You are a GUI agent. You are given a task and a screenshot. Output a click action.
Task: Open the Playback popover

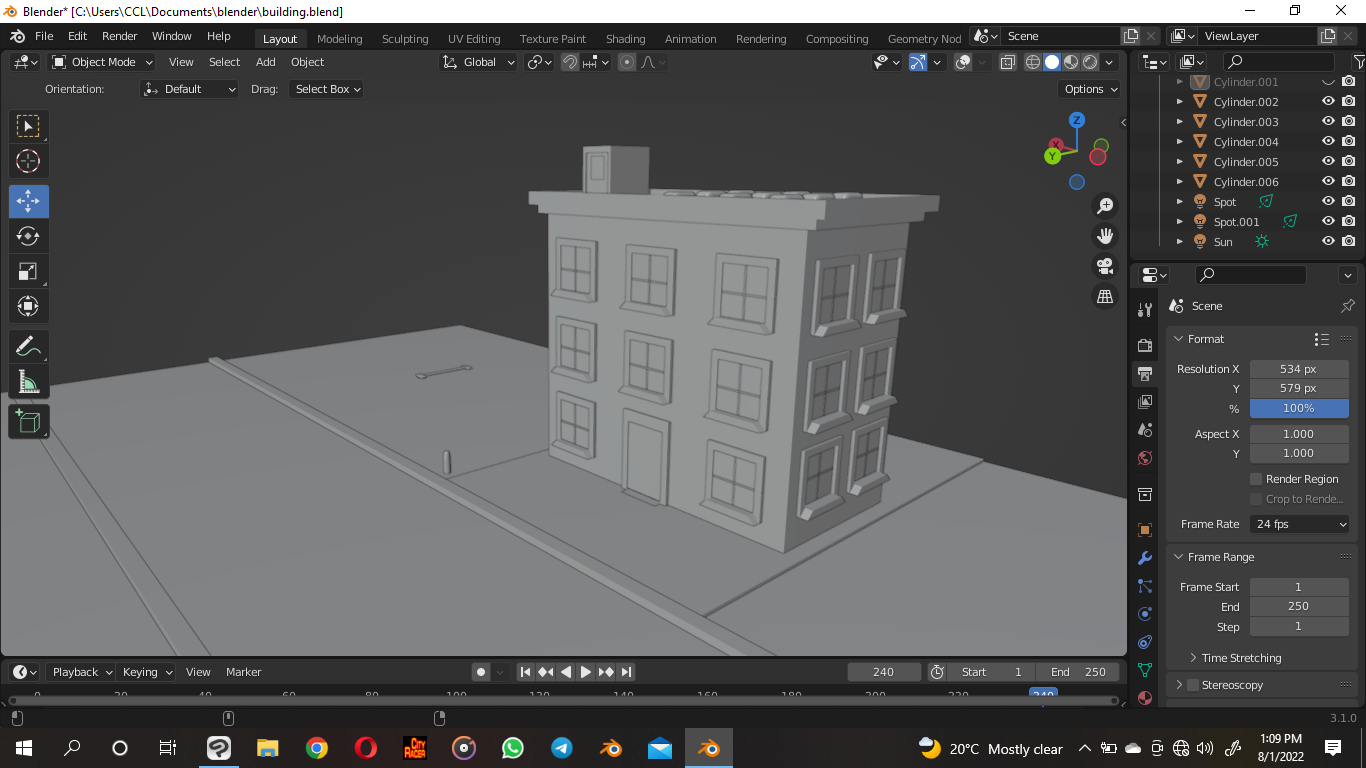coord(81,672)
